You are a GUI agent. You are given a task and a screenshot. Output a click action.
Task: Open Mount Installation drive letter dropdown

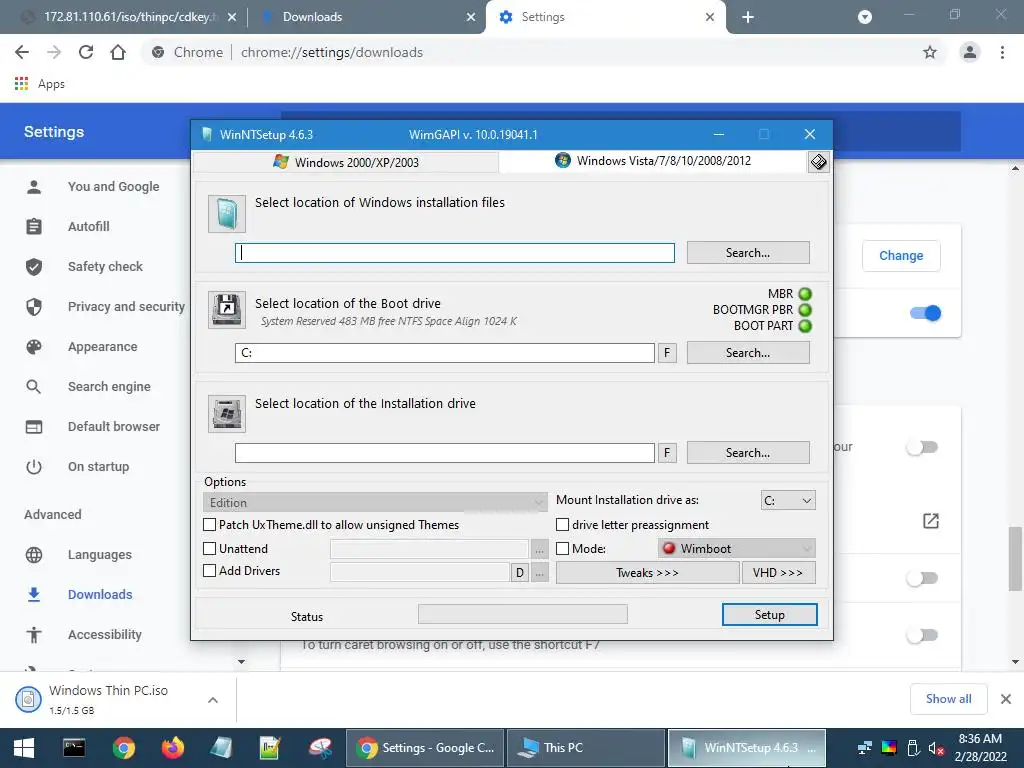(788, 501)
